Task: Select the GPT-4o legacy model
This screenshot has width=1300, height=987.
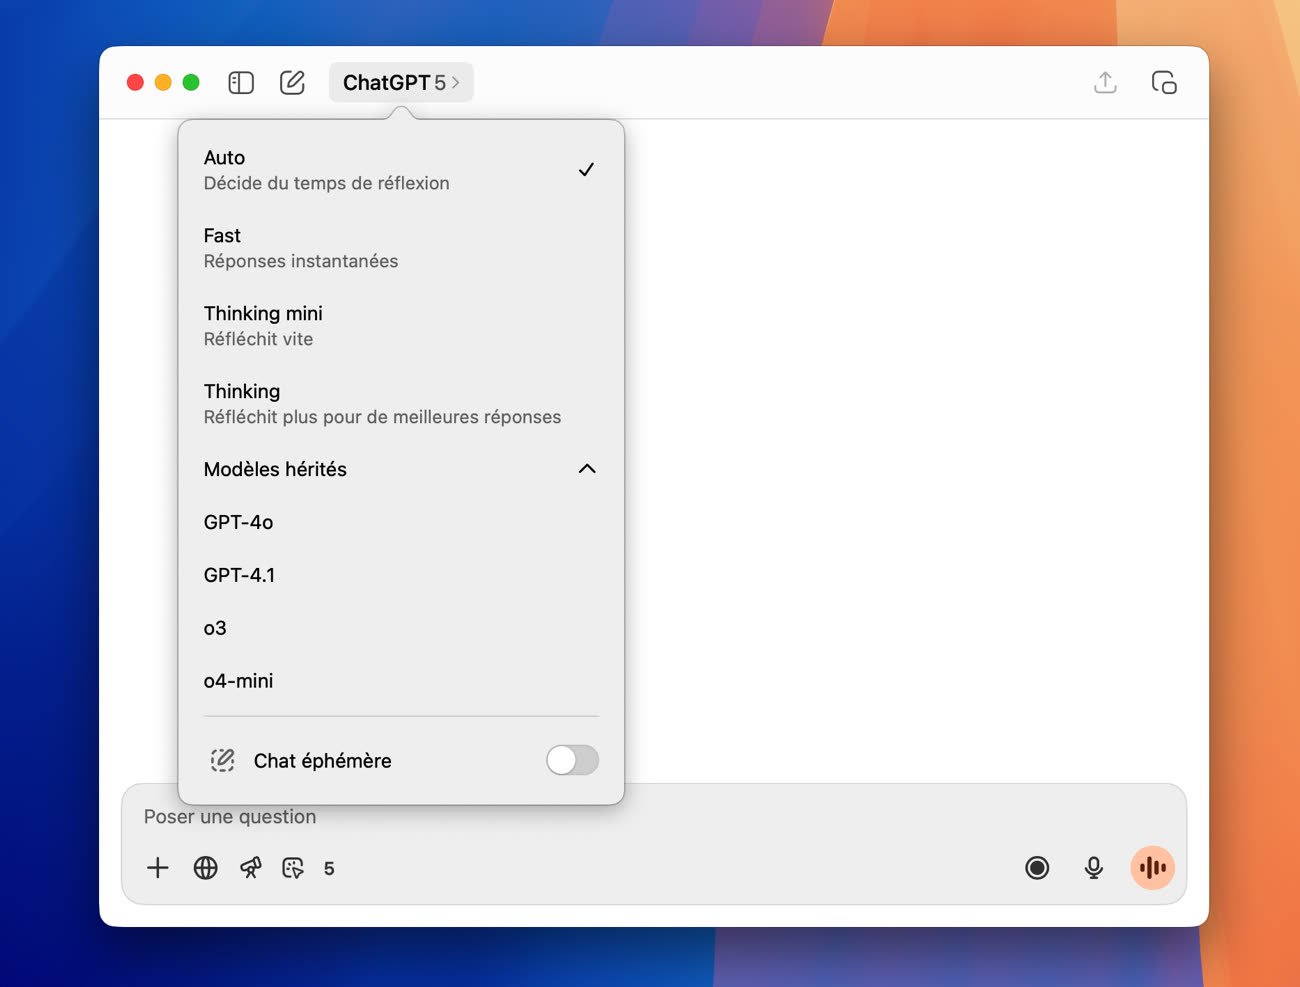Action: click(x=401, y=522)
